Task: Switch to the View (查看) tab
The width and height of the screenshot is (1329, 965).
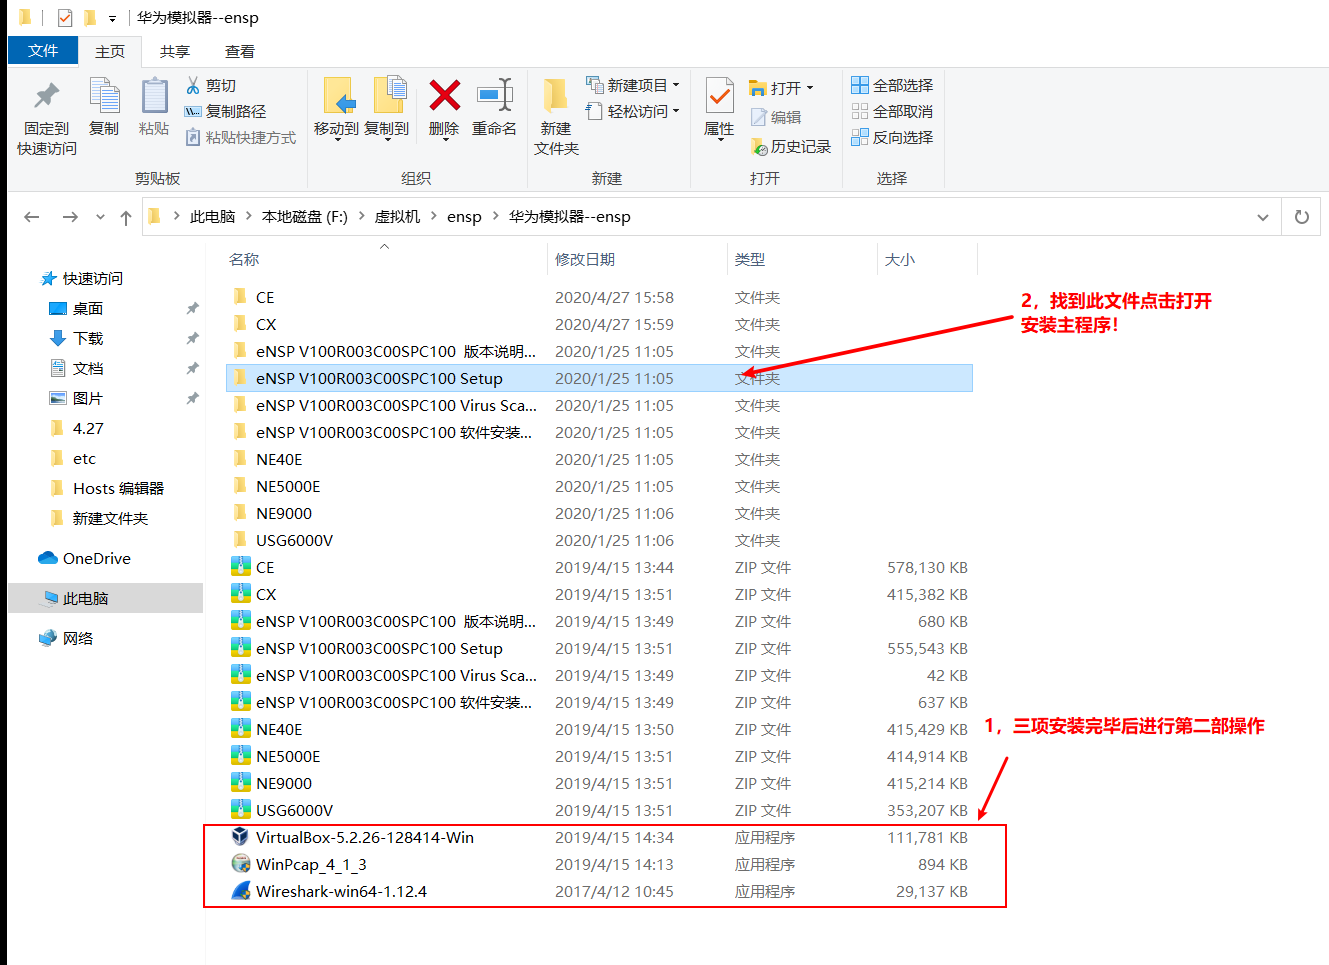Action: point(240,51)
